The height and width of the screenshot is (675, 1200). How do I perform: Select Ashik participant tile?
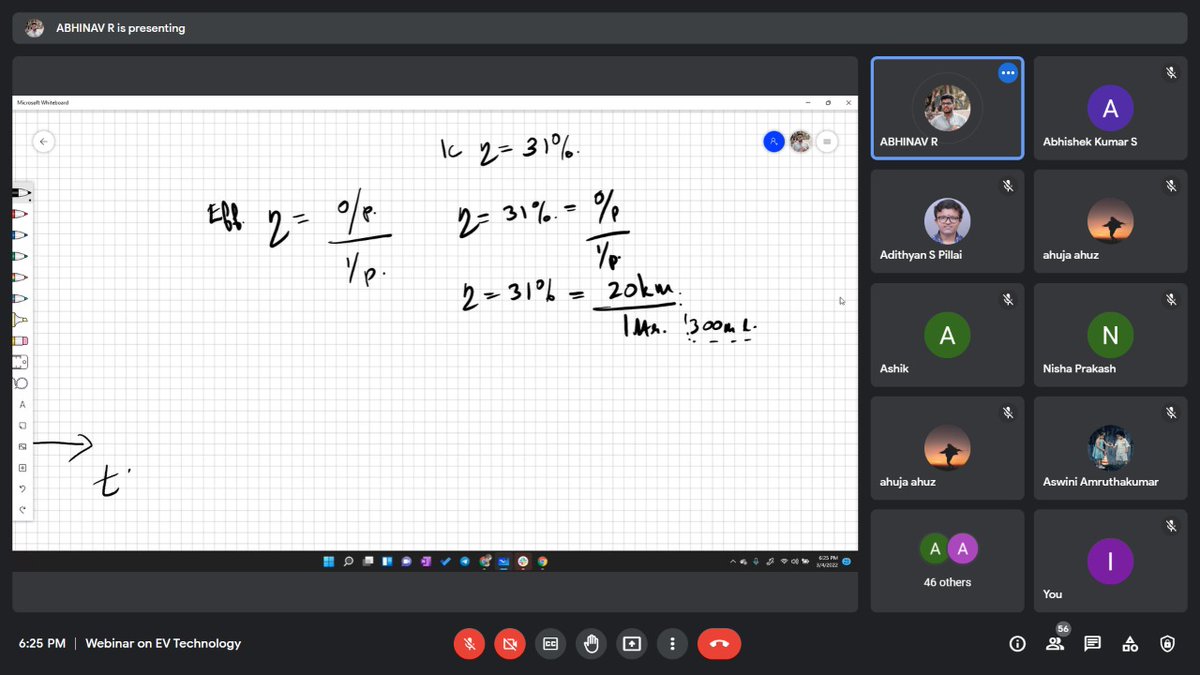point(947,334)
